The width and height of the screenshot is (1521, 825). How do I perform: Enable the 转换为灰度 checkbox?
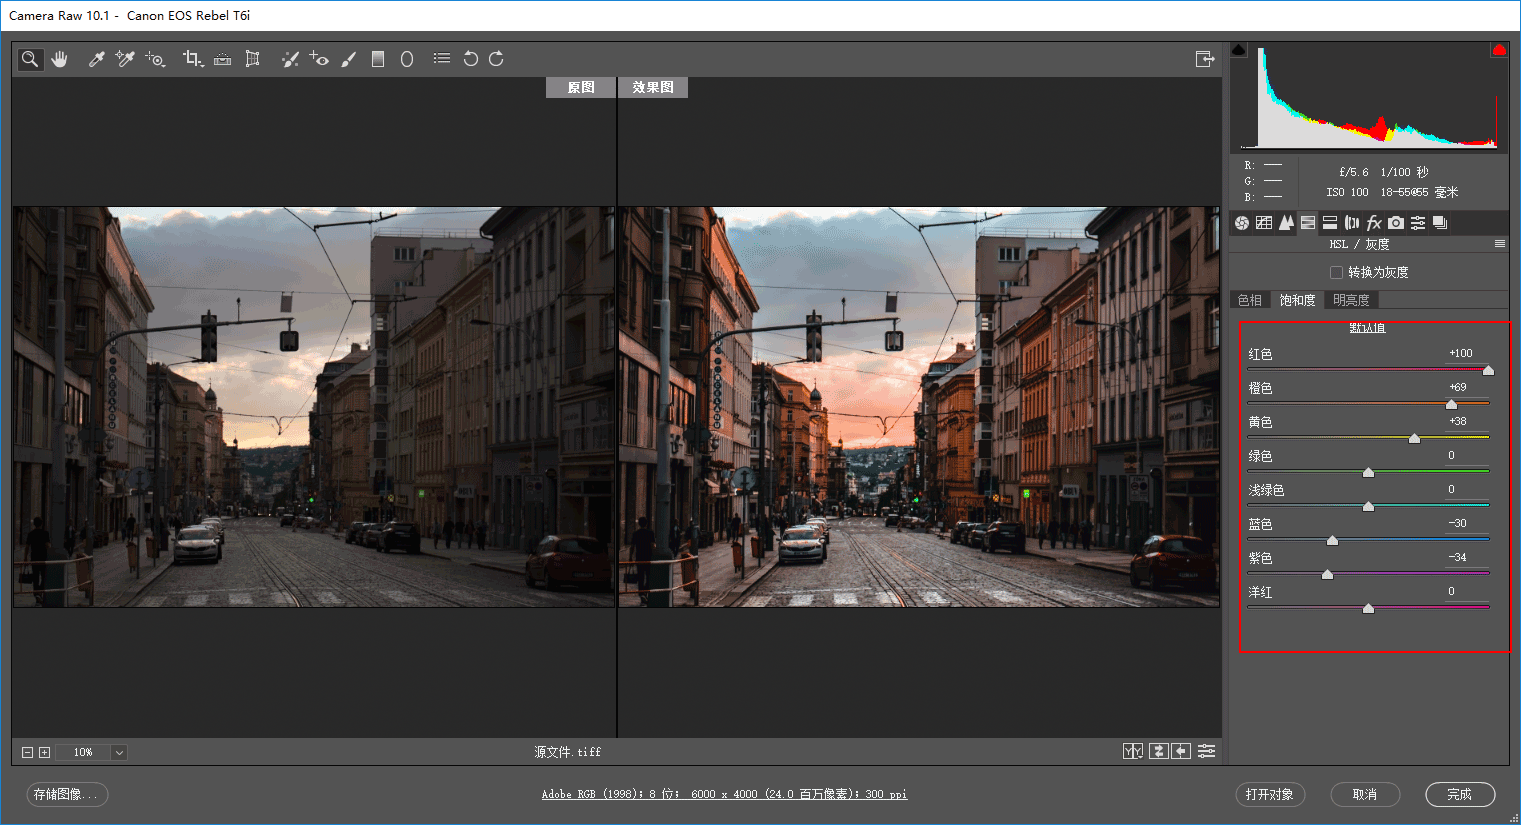click(x=1336, y=272)
